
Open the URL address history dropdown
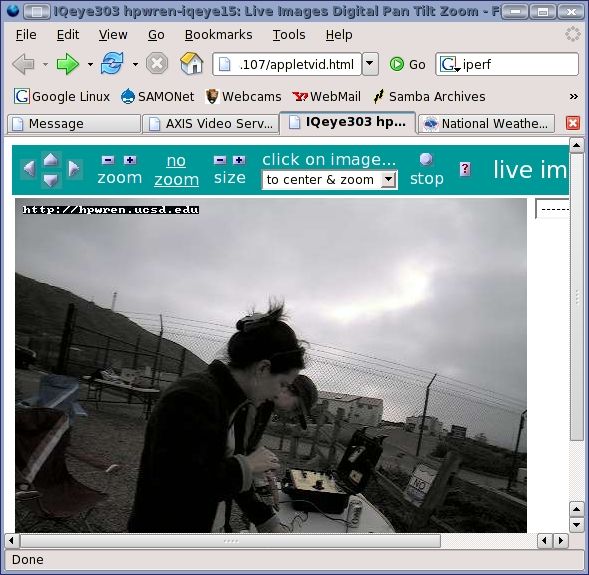[x=370, y=64]
